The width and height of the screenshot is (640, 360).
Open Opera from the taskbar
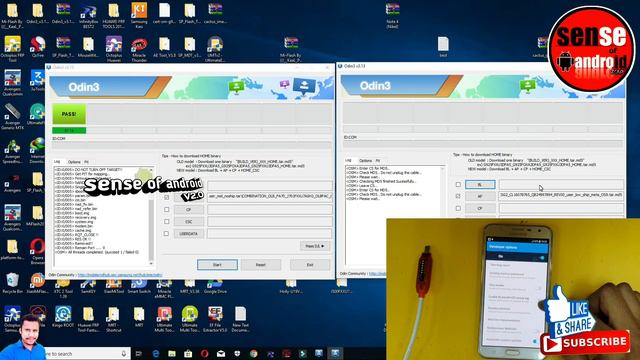tap(204, 353)
